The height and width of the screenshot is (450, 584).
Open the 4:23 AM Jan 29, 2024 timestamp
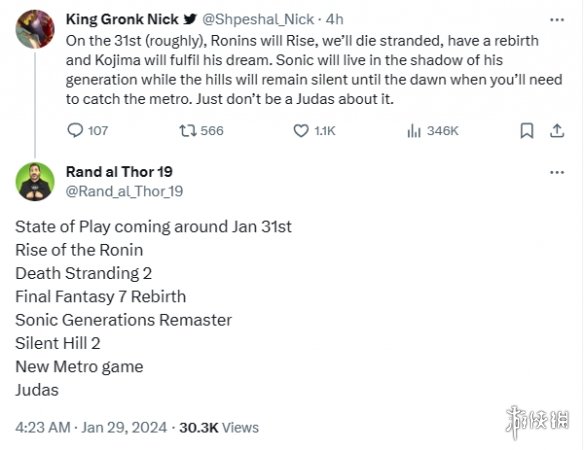(x=91, y=427)
